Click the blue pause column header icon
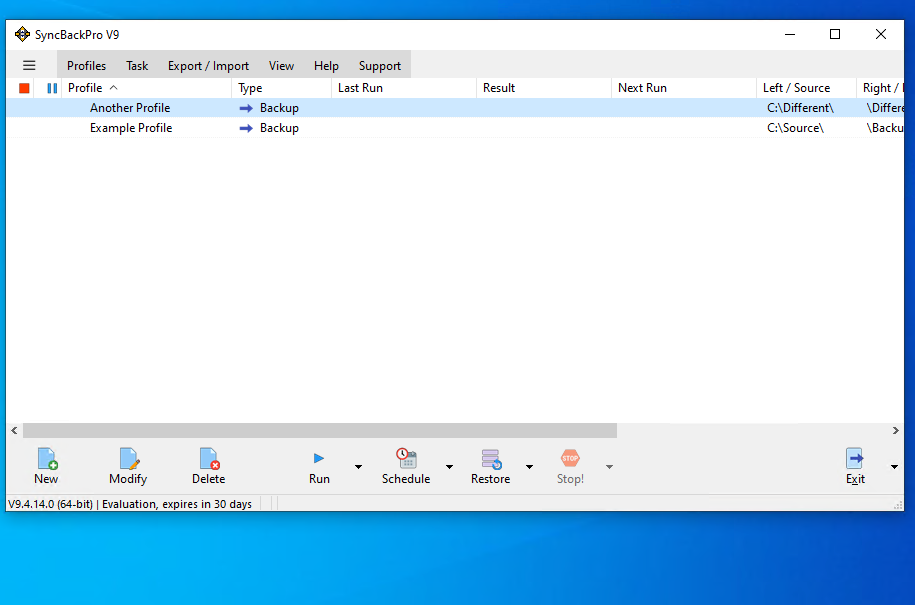Viewport: 915px width, 605px height. 52,88
